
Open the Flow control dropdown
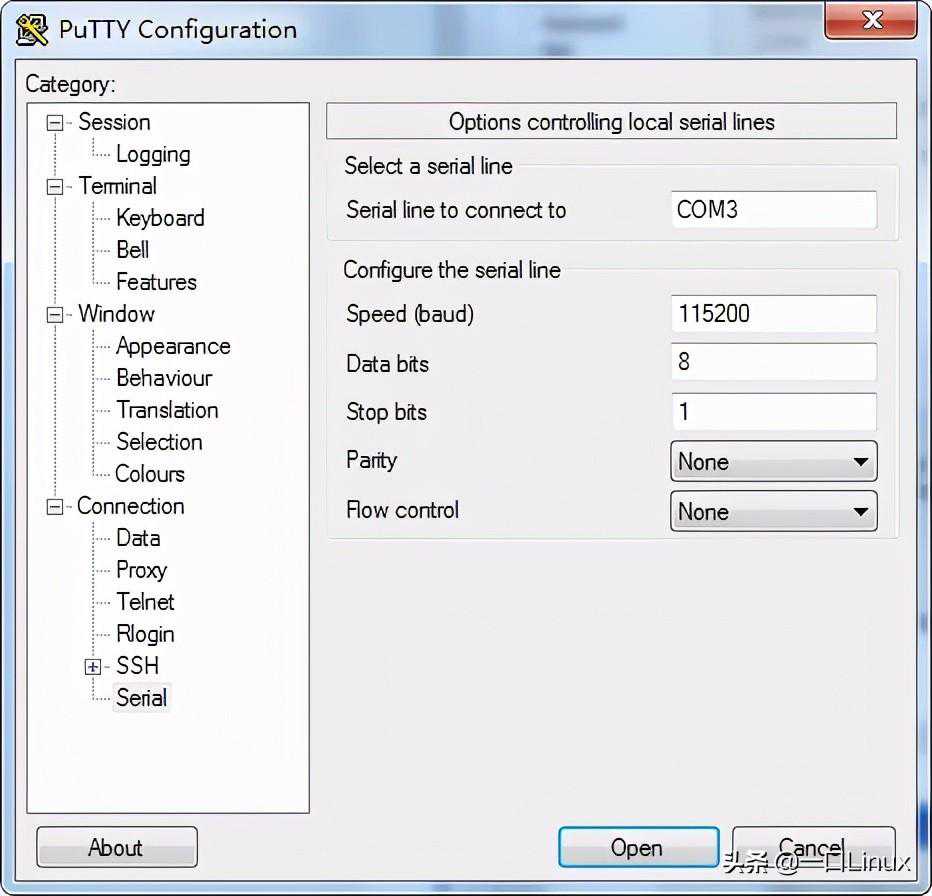[x=773, y=512]
